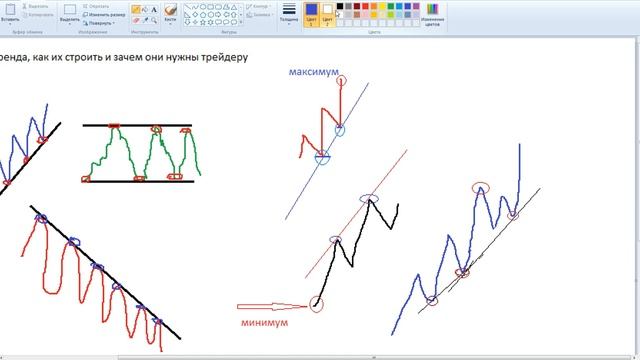Screen dimensions: 640x360
Task: Select the Text tool (A)
Action: 154,9
